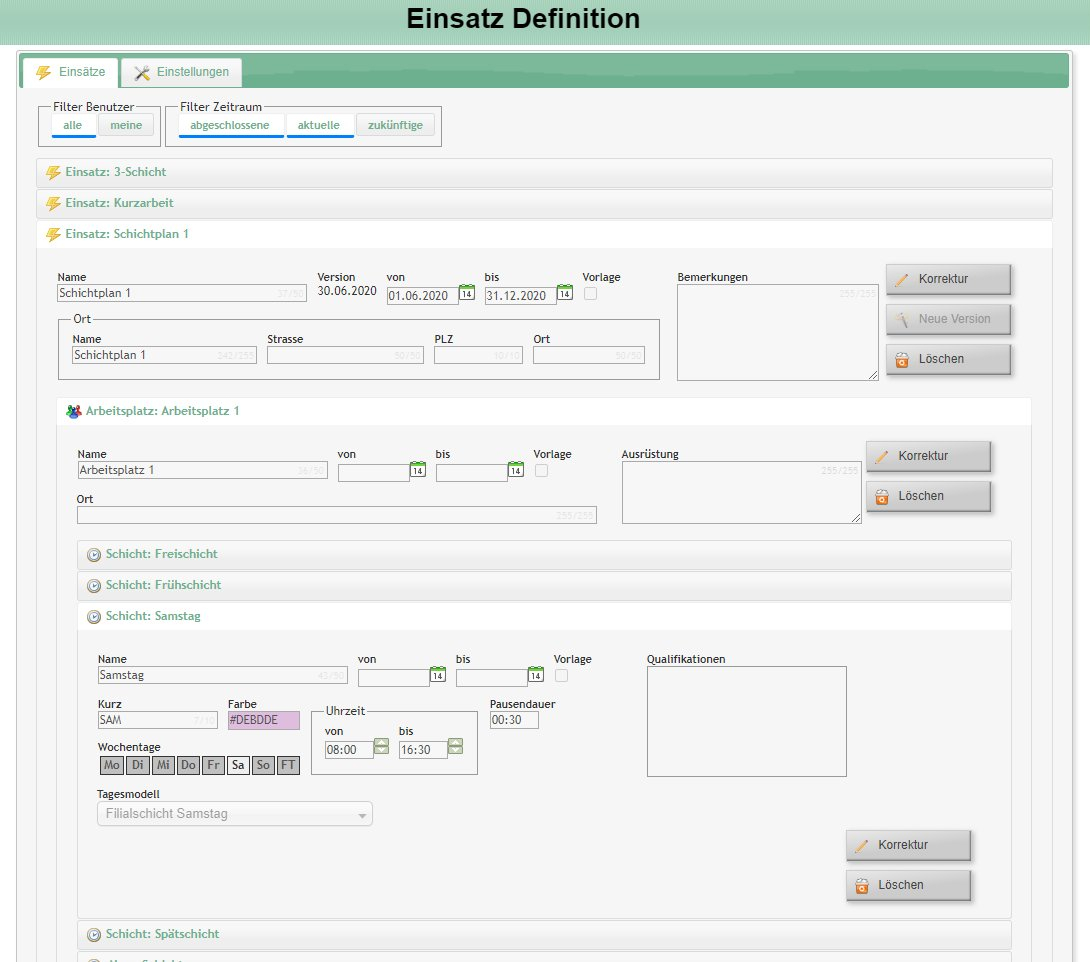1090x962 pixels.
Task: Open the Farbe #DEBDDE color field
Action: 263,720
